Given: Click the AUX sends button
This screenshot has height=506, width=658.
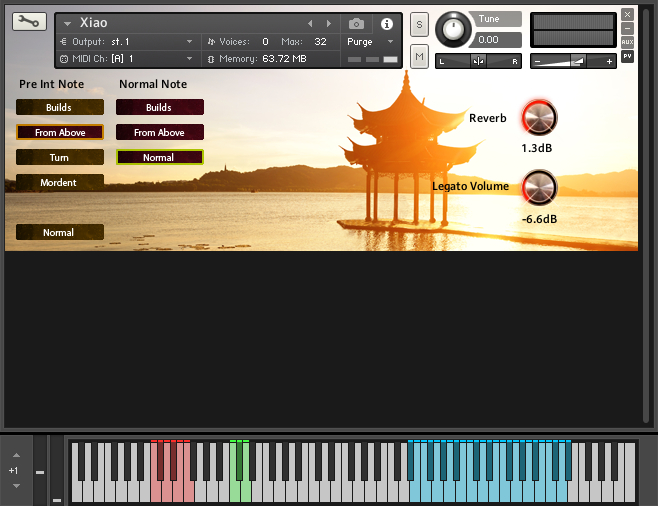Looking at the screenshot, I should point(627,42).
